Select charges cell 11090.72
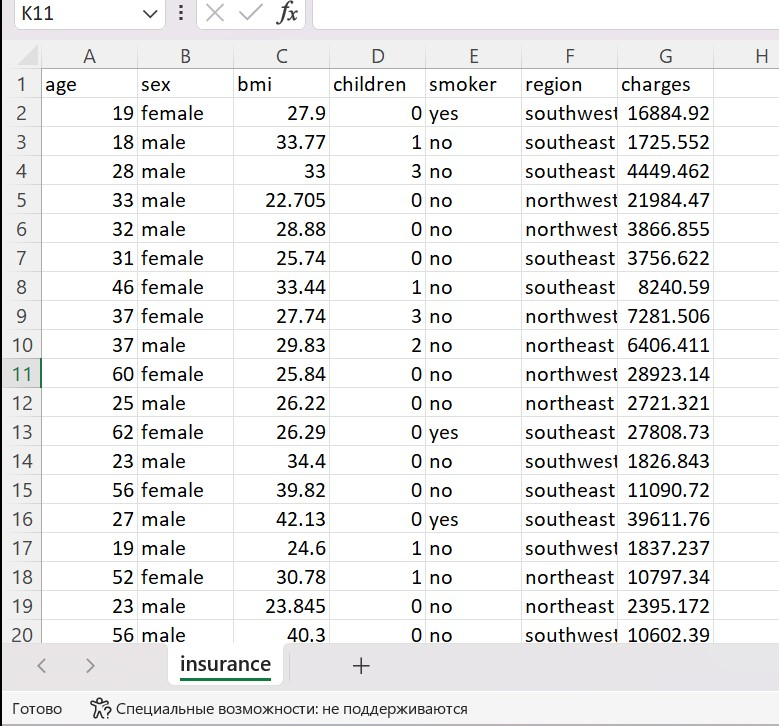 665,490
